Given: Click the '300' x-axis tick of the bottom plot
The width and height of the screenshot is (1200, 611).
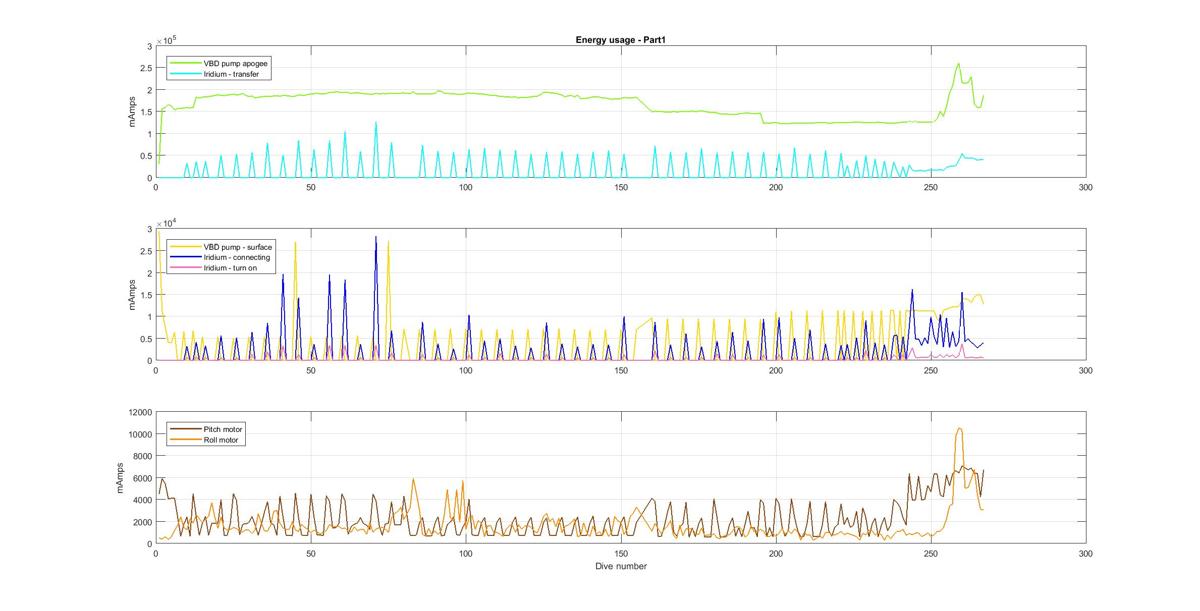Looking at the screenshot, I should coord(1086,554).
